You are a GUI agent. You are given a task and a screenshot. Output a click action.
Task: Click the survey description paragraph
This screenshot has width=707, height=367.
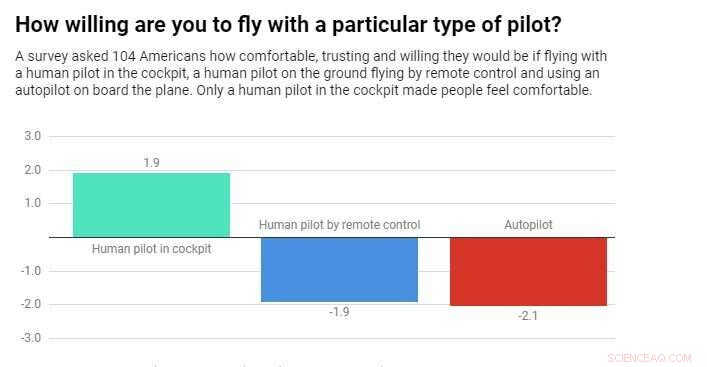click(311, 73)
